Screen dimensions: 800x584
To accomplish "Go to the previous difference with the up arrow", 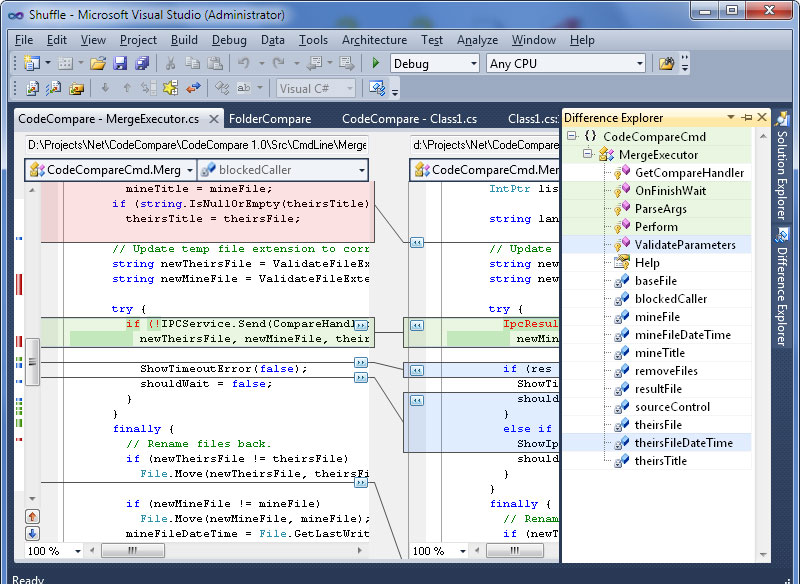I will coord(127,88).
